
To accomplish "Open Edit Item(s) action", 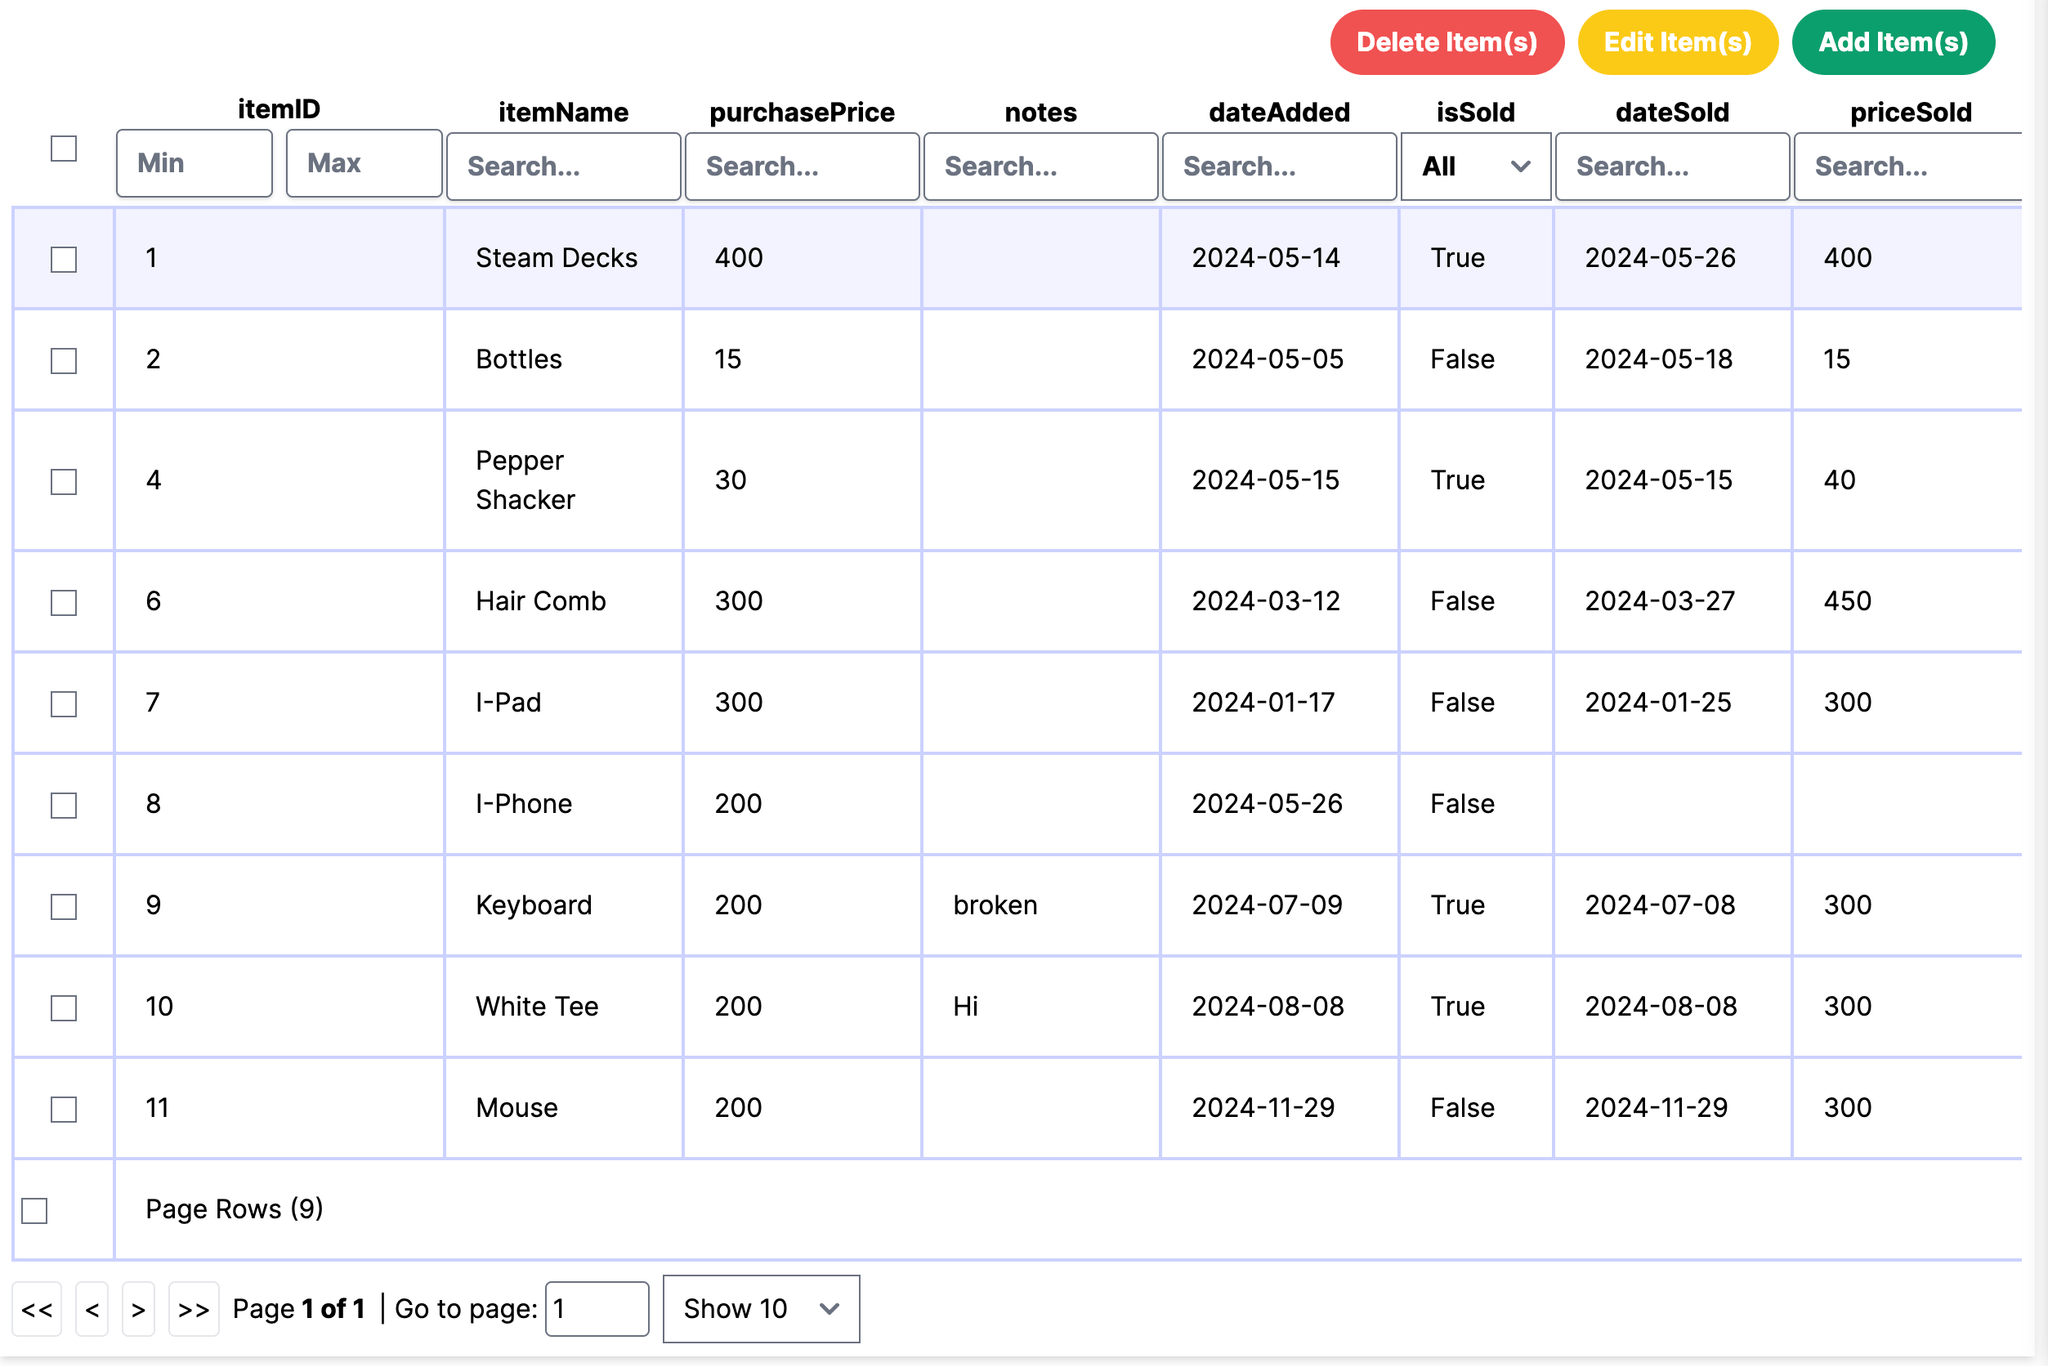I will tap(1677, 42).
